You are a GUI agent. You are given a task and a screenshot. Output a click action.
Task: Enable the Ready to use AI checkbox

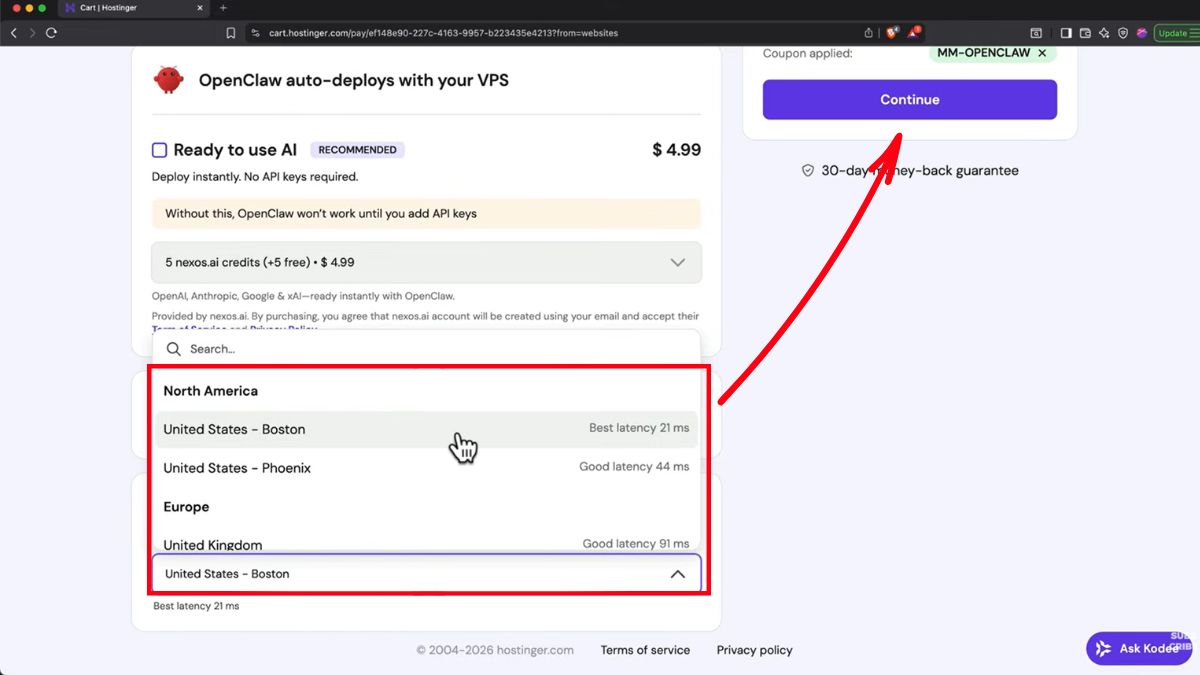tap(159, 150)
